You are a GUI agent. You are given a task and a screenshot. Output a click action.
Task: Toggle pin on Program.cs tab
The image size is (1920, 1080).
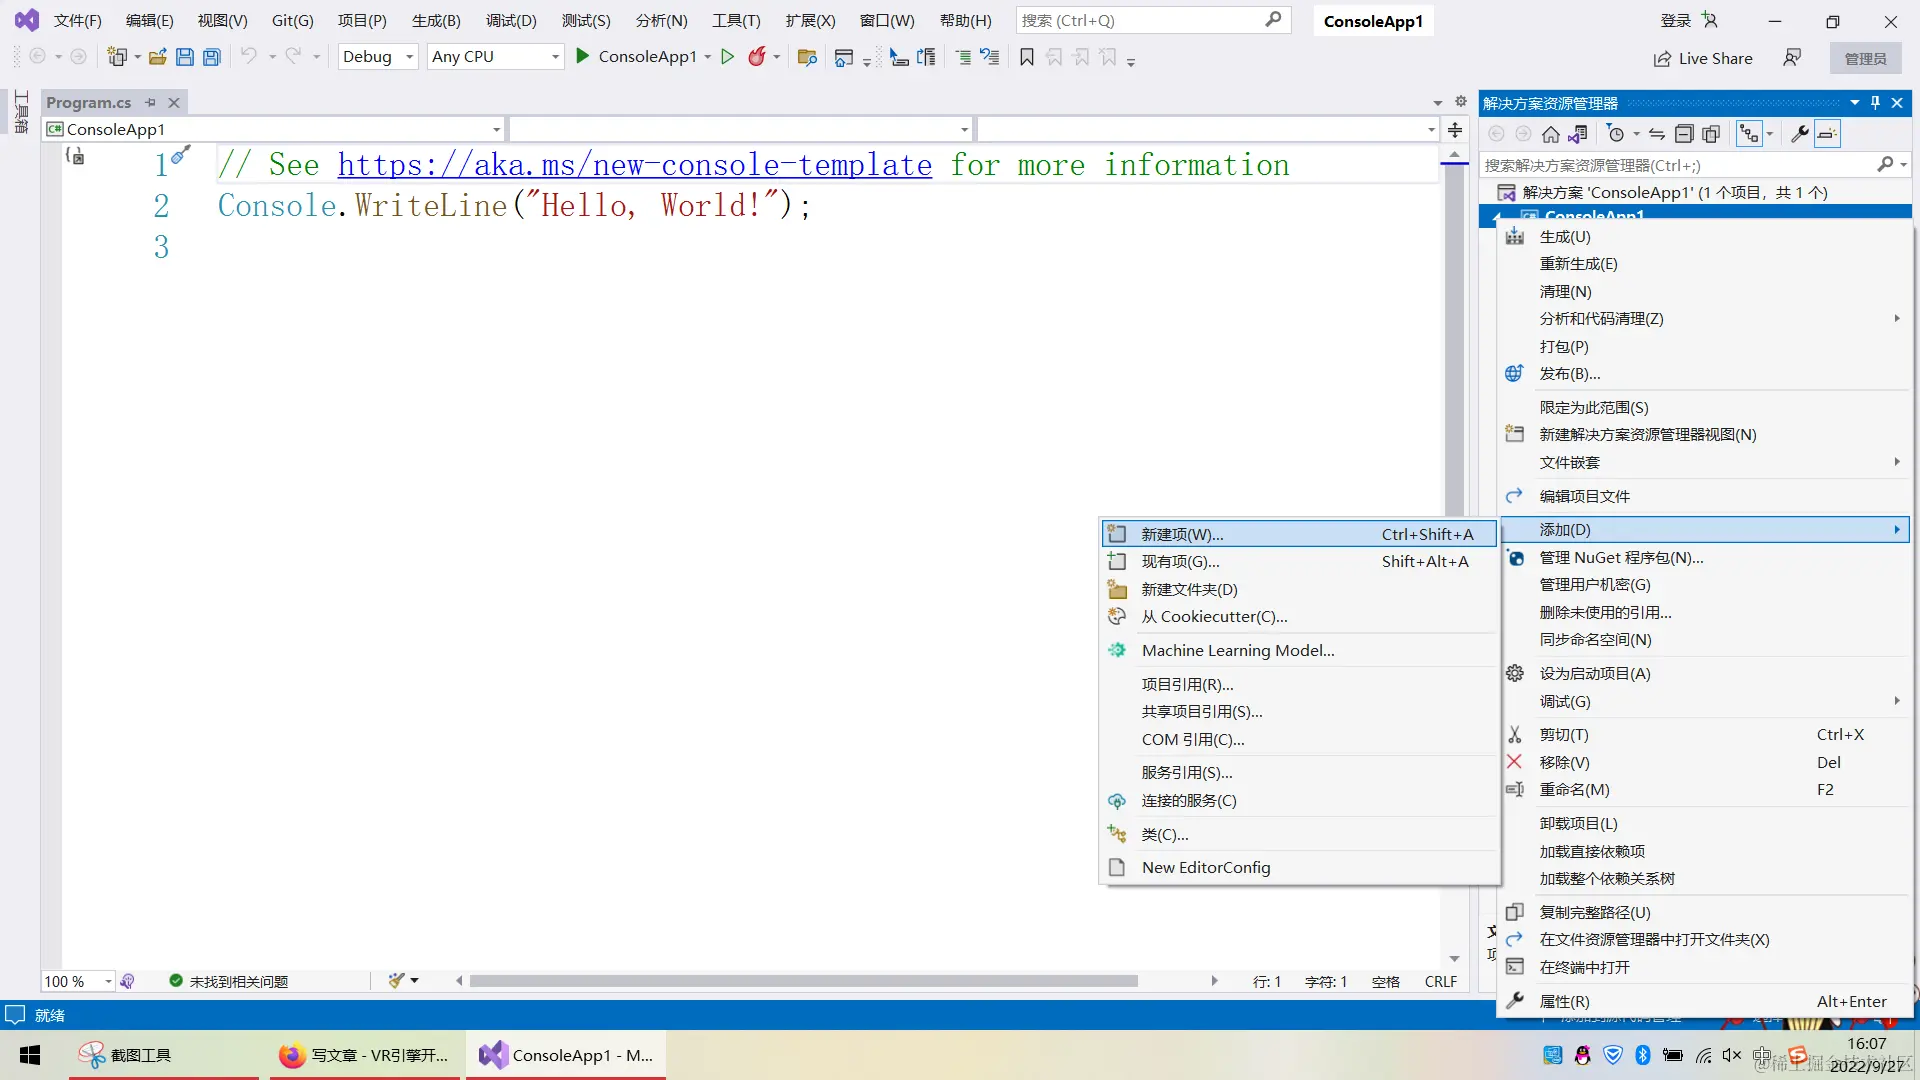click(150, 102)
